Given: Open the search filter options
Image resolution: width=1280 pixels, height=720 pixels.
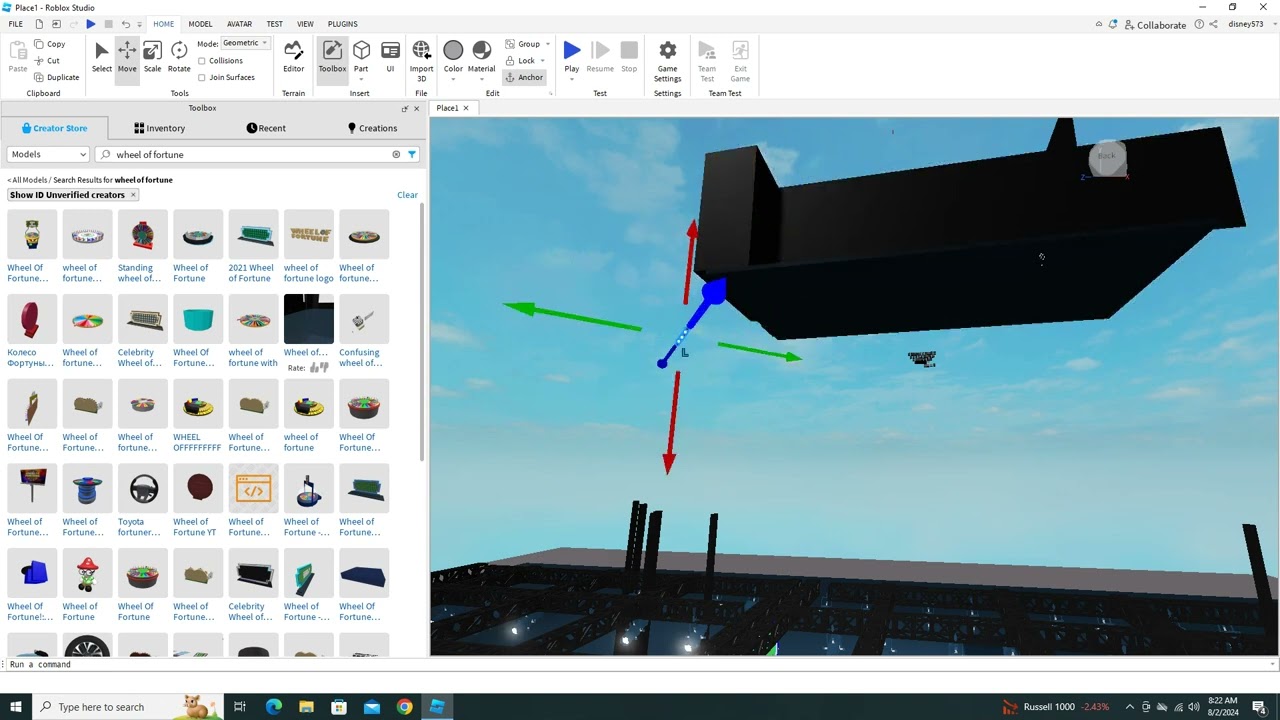Looking at the screenshot, I should (x=412, y=155).
